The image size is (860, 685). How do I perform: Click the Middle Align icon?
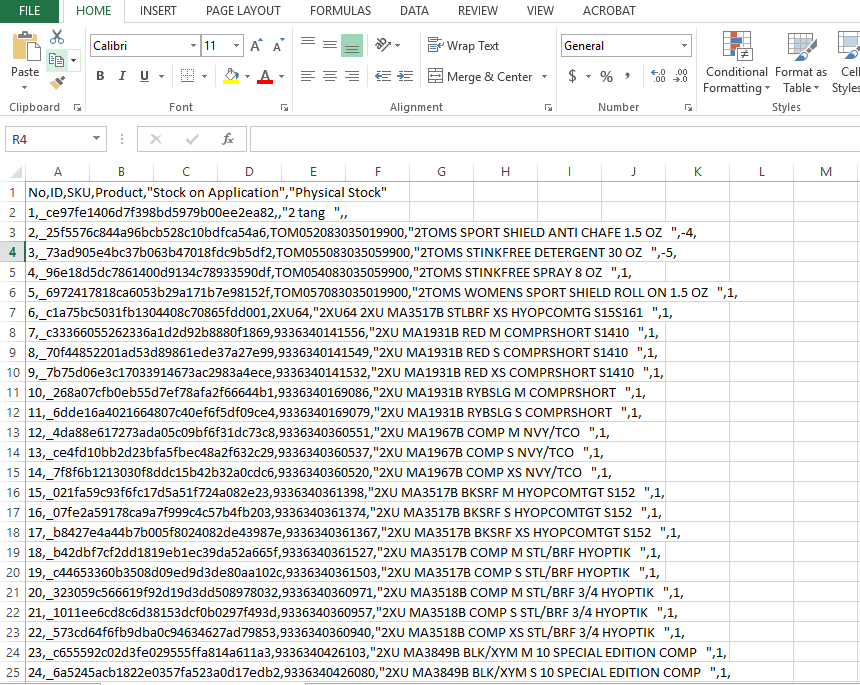tap(330, 44)
